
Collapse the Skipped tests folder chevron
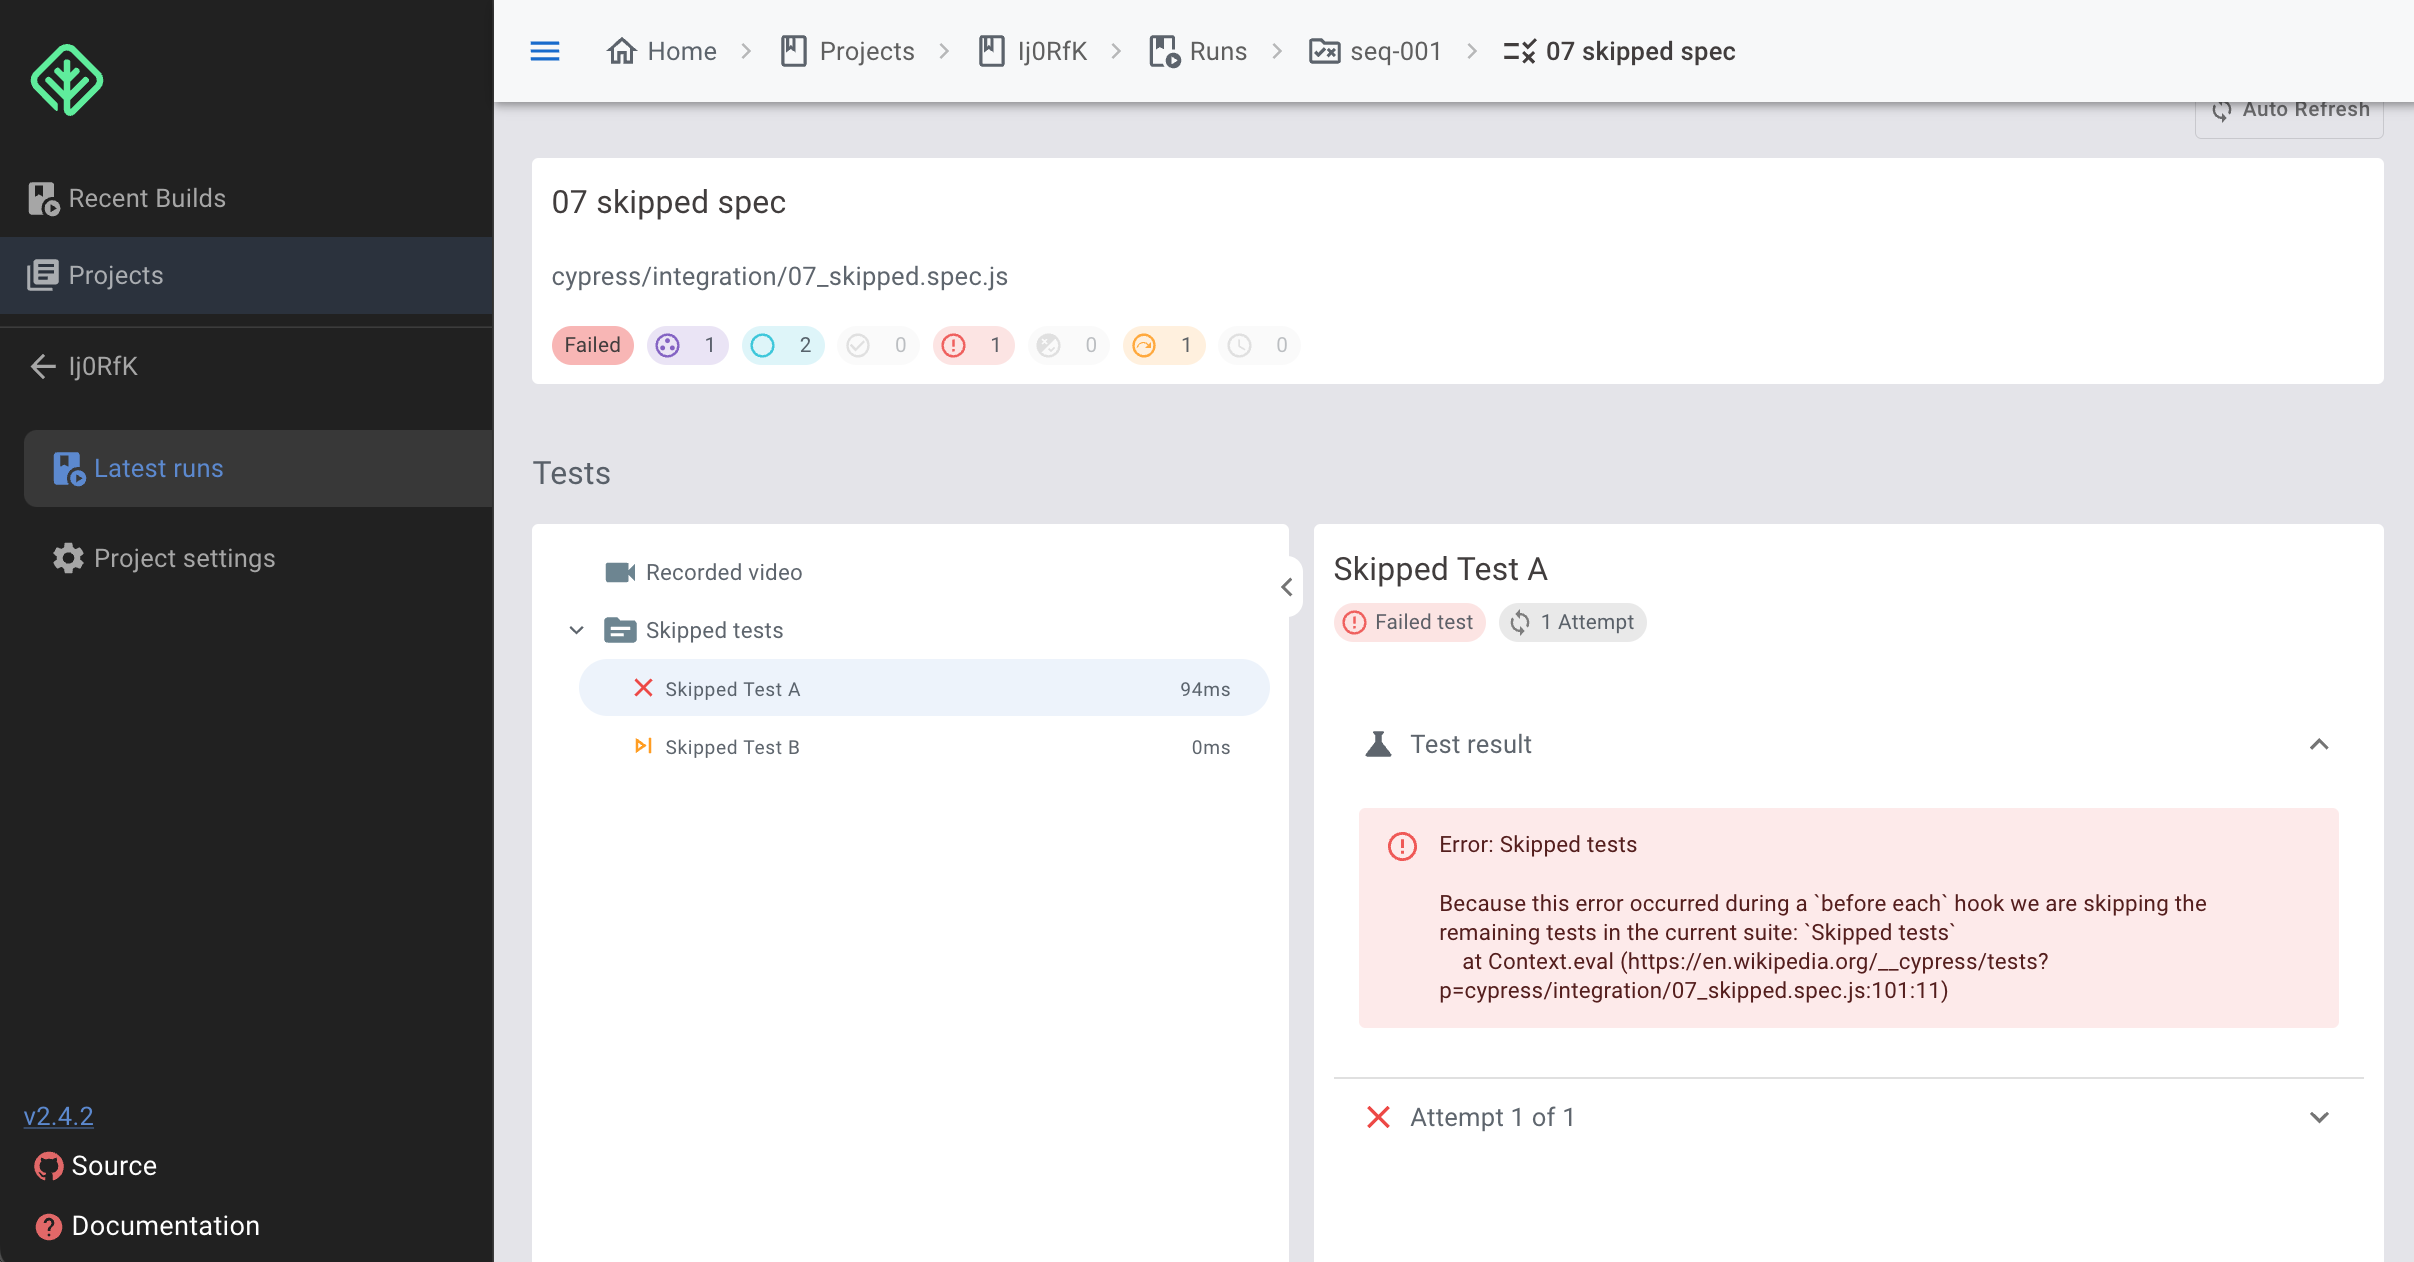point(576,630)
